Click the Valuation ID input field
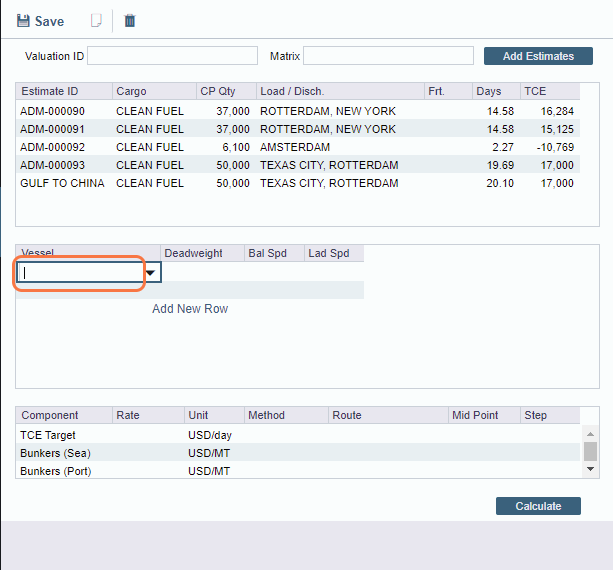 click(x=172, y=56)
